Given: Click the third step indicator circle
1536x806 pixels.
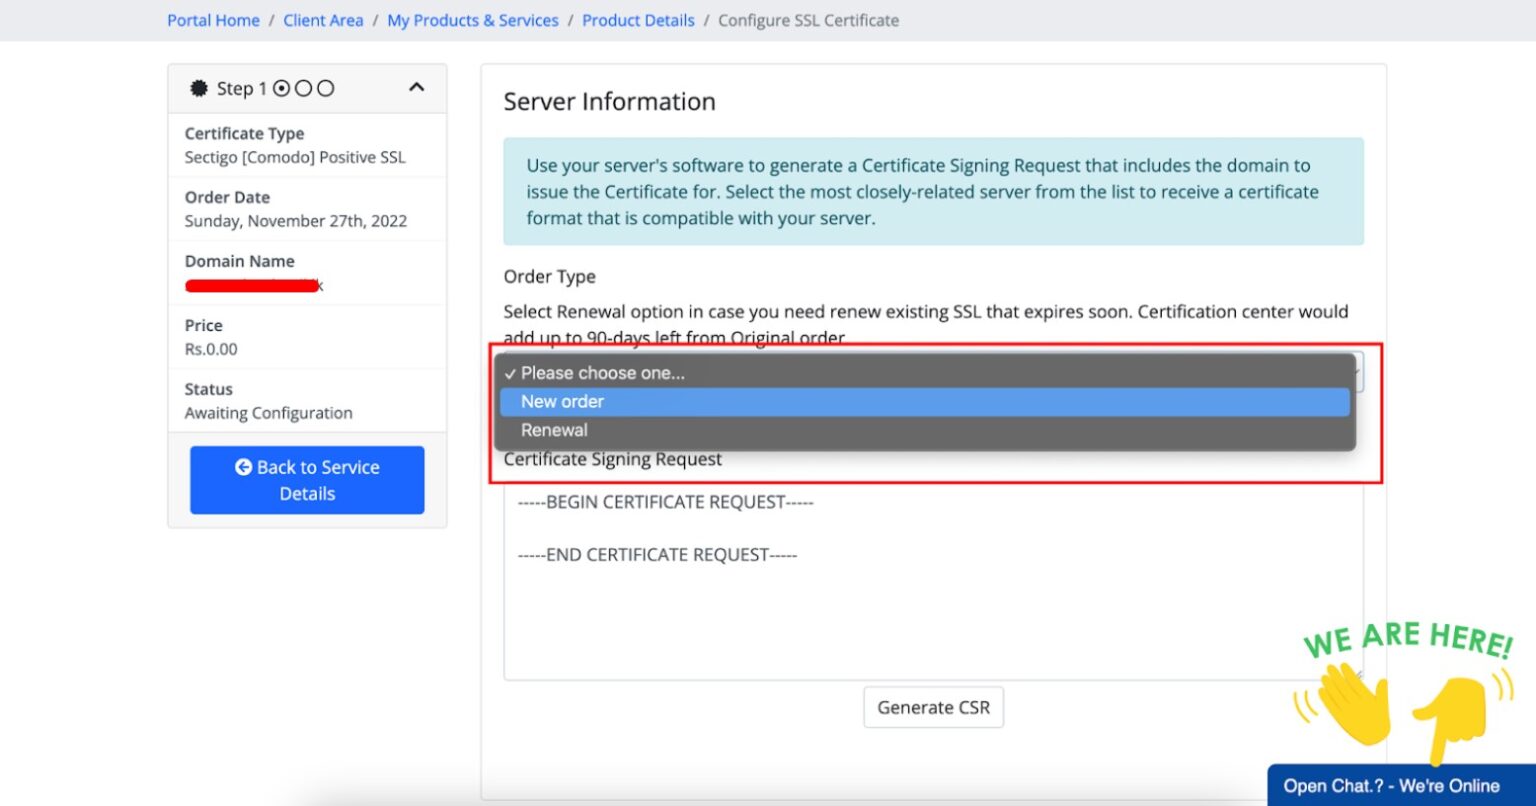Looking at the screenshot, I should [325, 89].
